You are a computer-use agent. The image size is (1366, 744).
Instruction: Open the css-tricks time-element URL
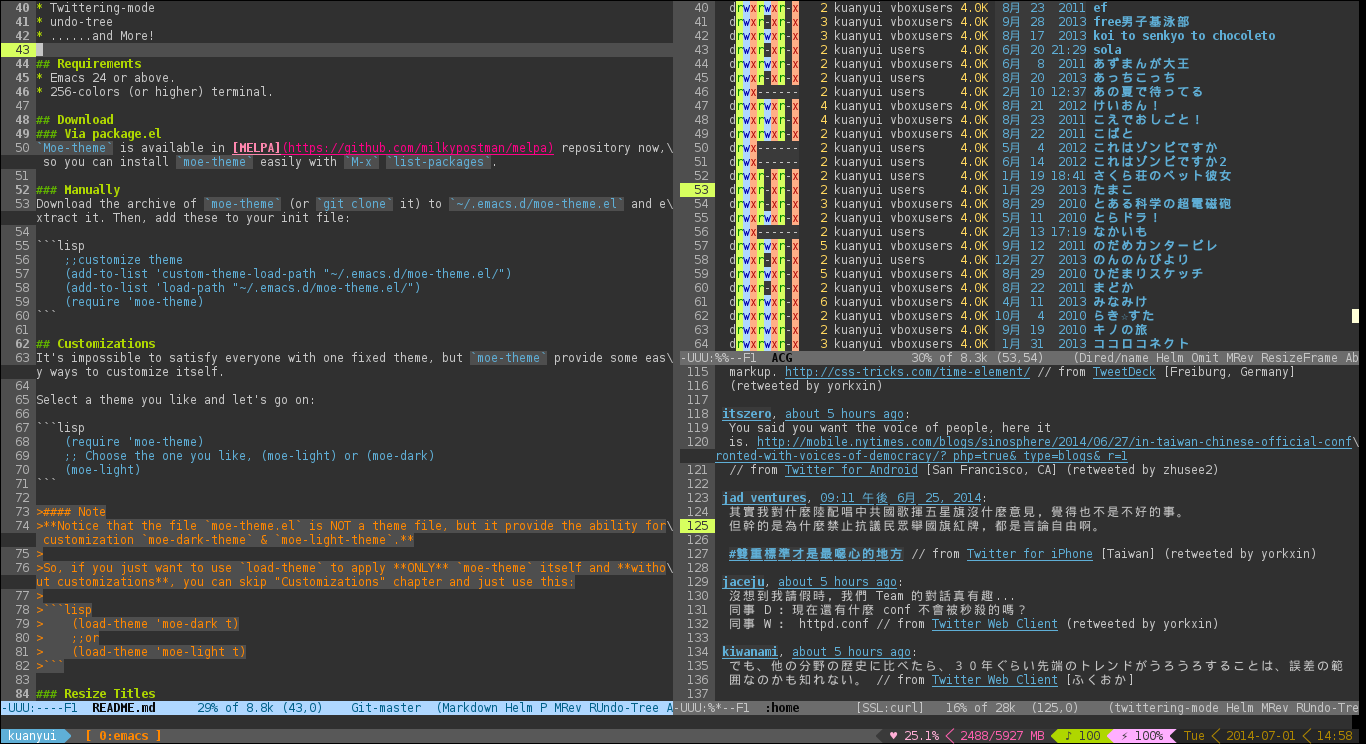click(907, 372)
